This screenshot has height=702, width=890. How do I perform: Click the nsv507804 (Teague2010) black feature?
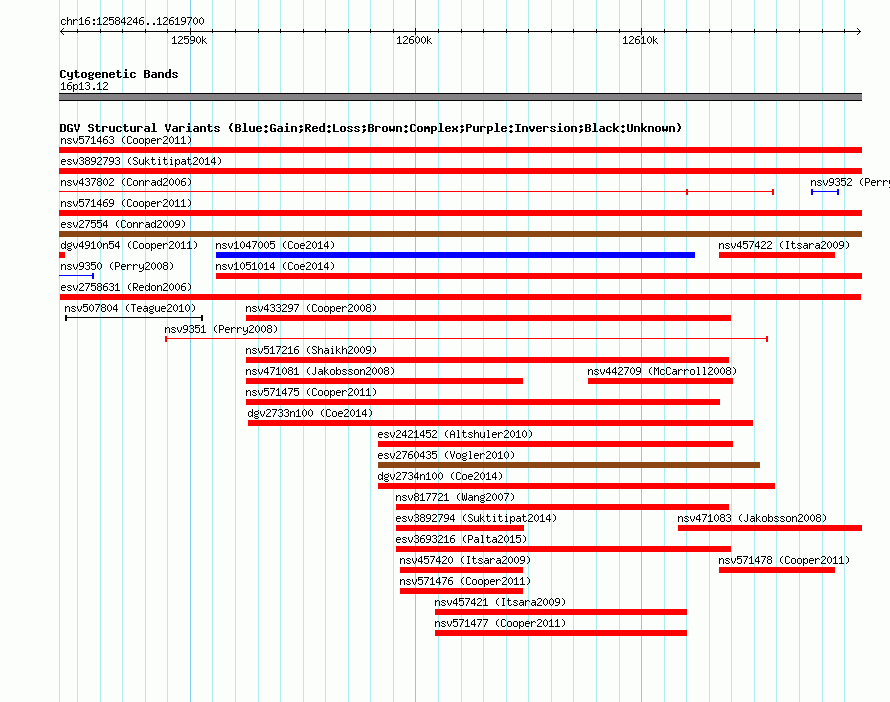[x=134, y=318]
